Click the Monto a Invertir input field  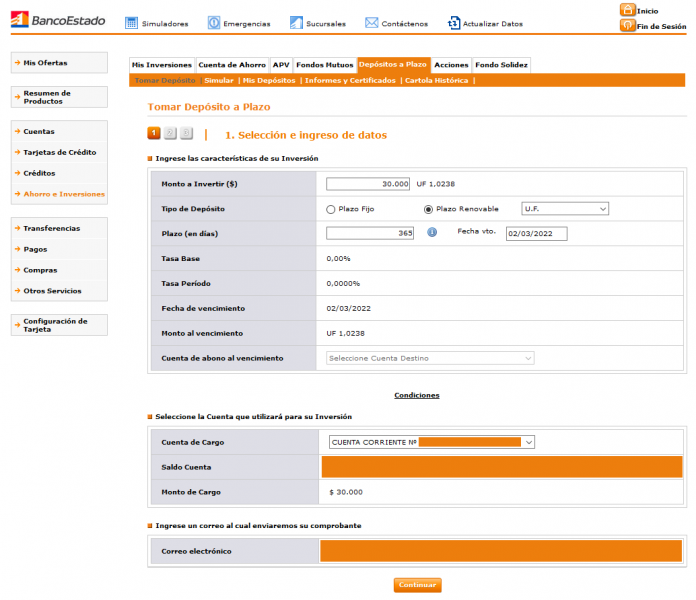[x=369, y=184]
